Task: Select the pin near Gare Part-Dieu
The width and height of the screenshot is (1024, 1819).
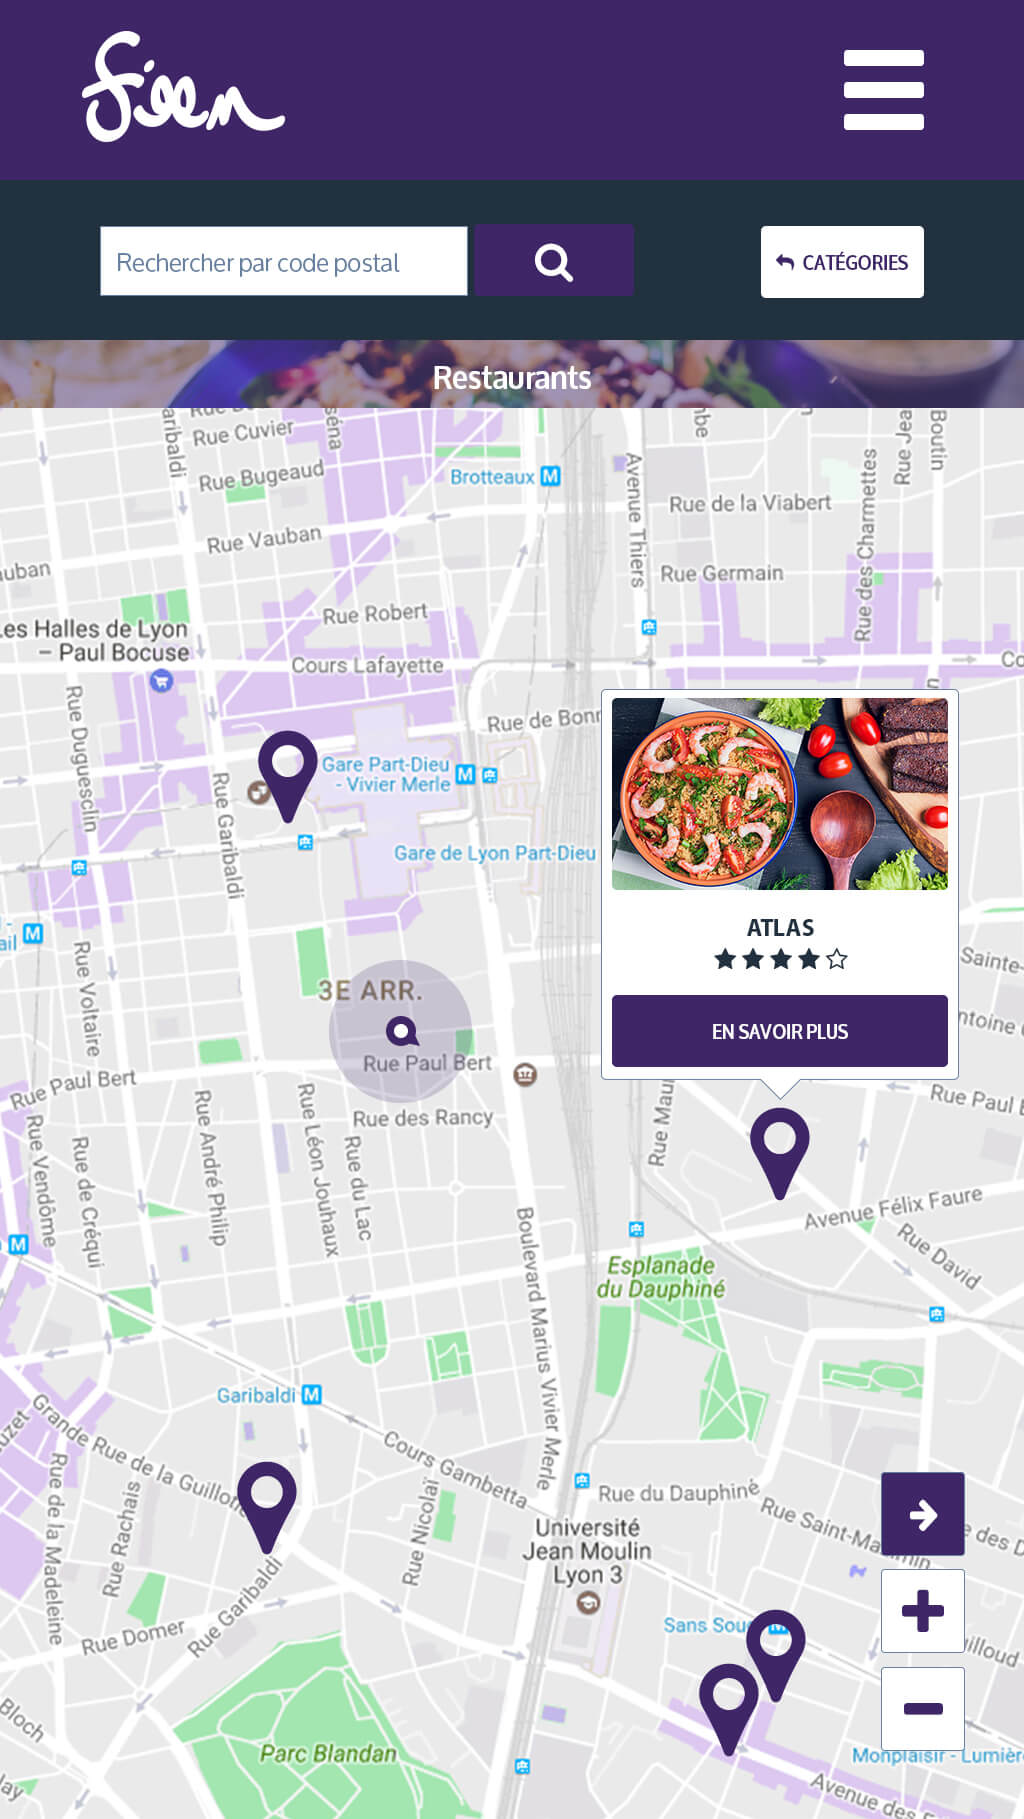Action: (288, 775)
